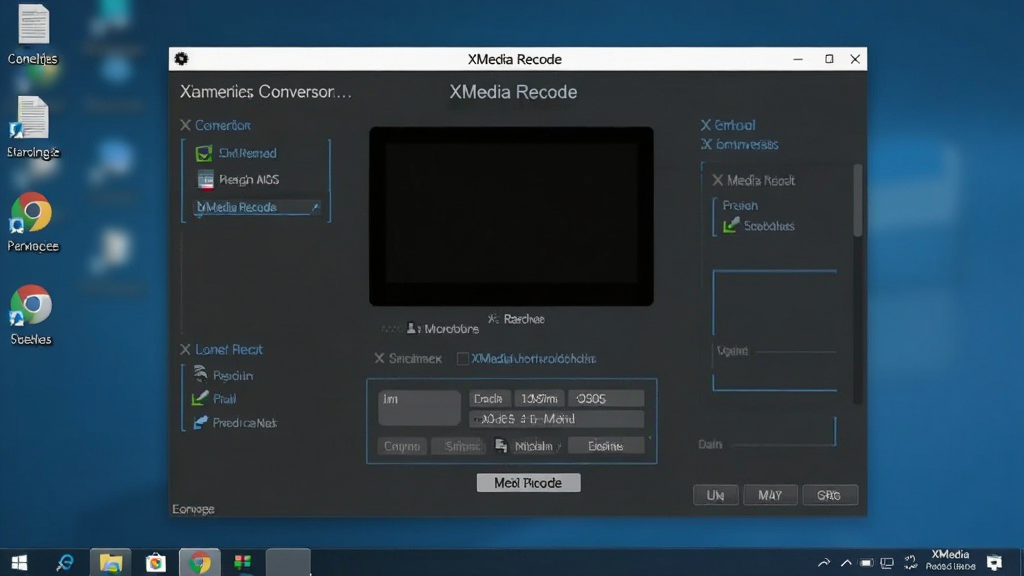Click the X icon next to Smmwesss
Screen dimensions: 1024x576
[706, 144]
